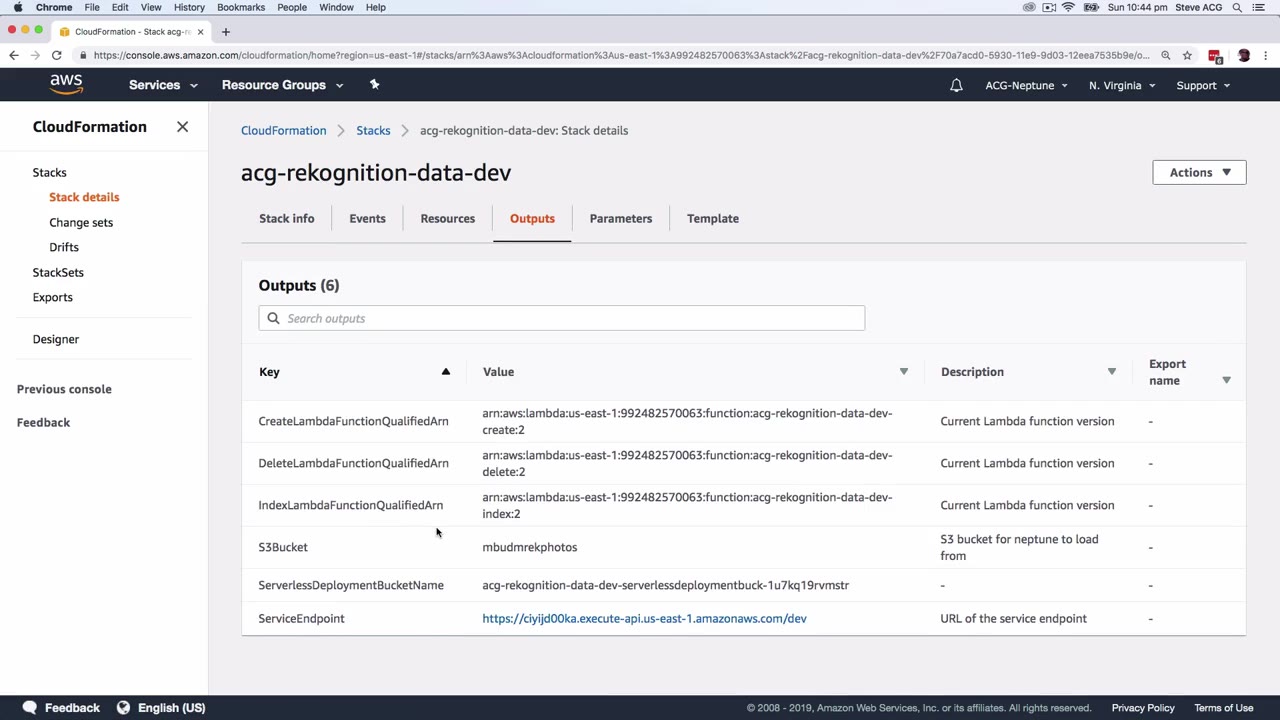This screenshot has height=720, width=1280.
Task: Go to Stacks in the breadcrumb
Action: (x=373, y=130)
